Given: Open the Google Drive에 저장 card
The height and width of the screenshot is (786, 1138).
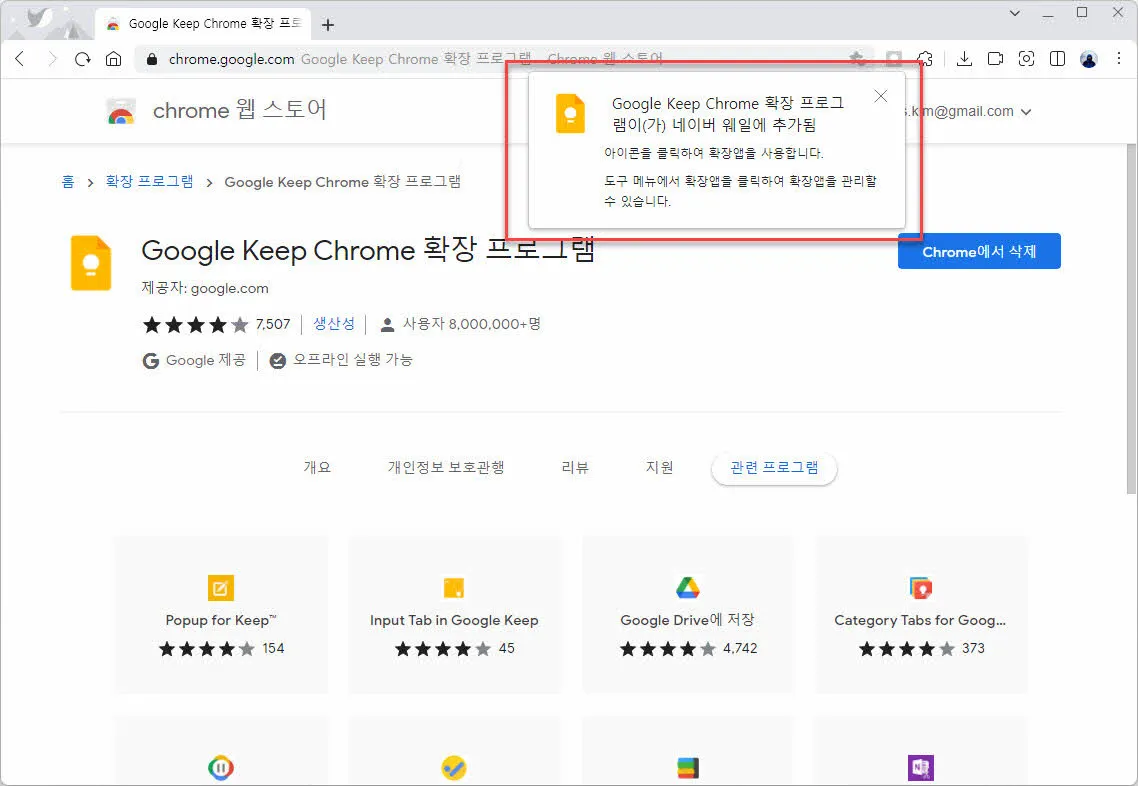Looking at the screenshot, I should (688, 615).
